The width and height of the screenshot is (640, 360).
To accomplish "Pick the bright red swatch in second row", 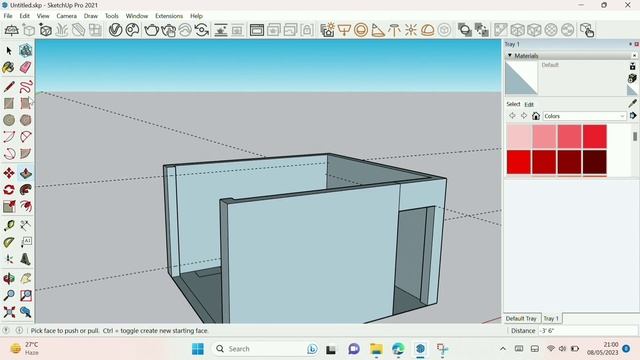I will coord(519,162).
